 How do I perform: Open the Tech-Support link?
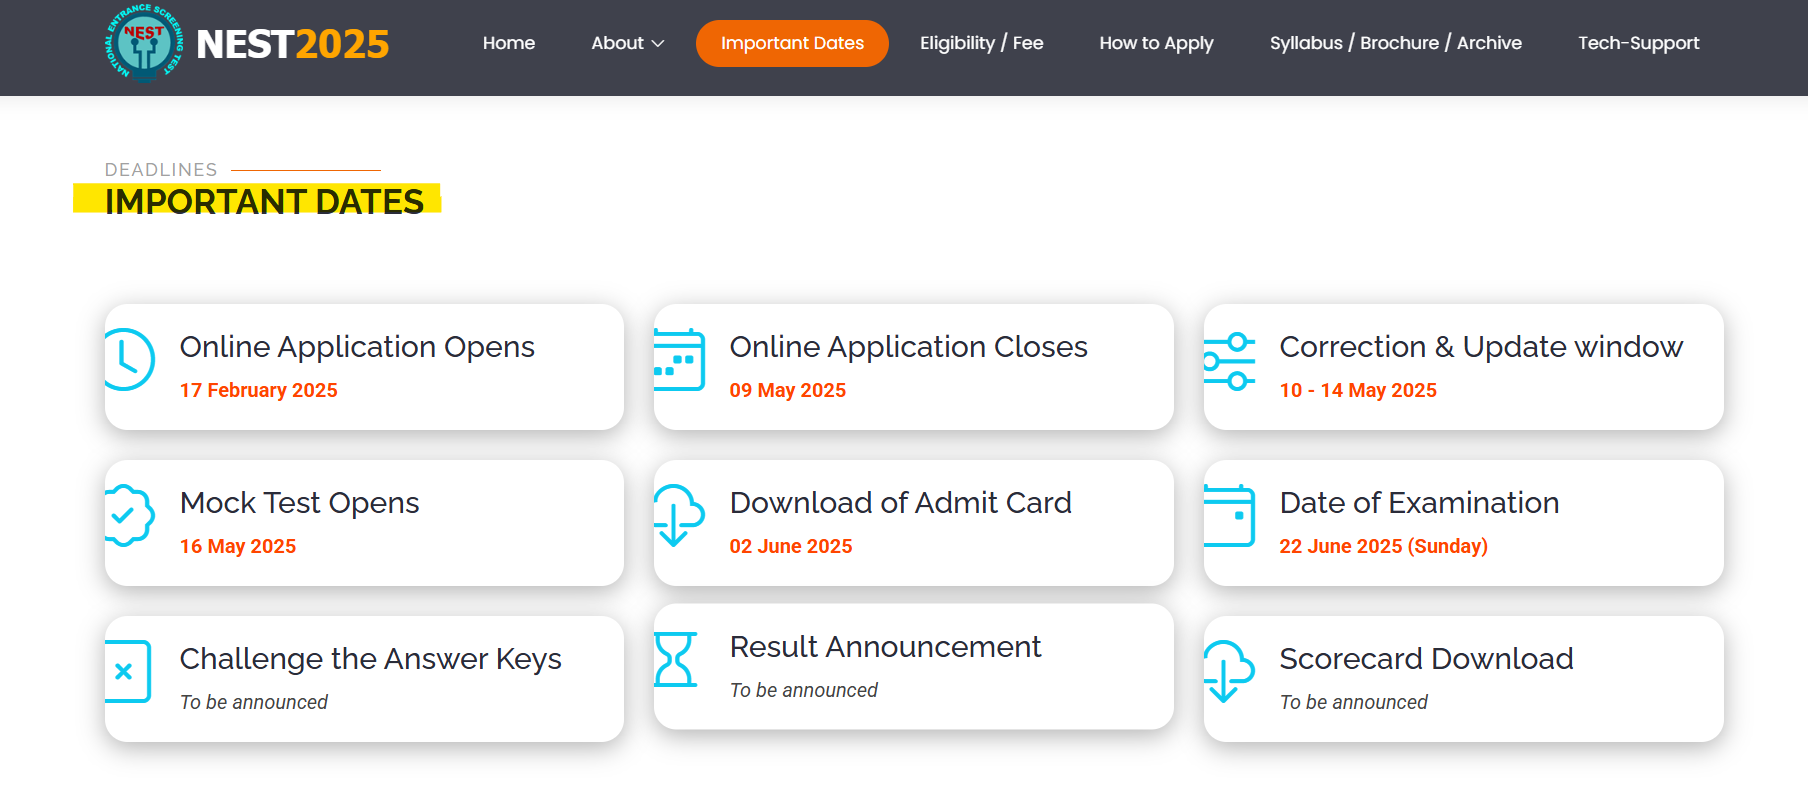click(1638, 43)
